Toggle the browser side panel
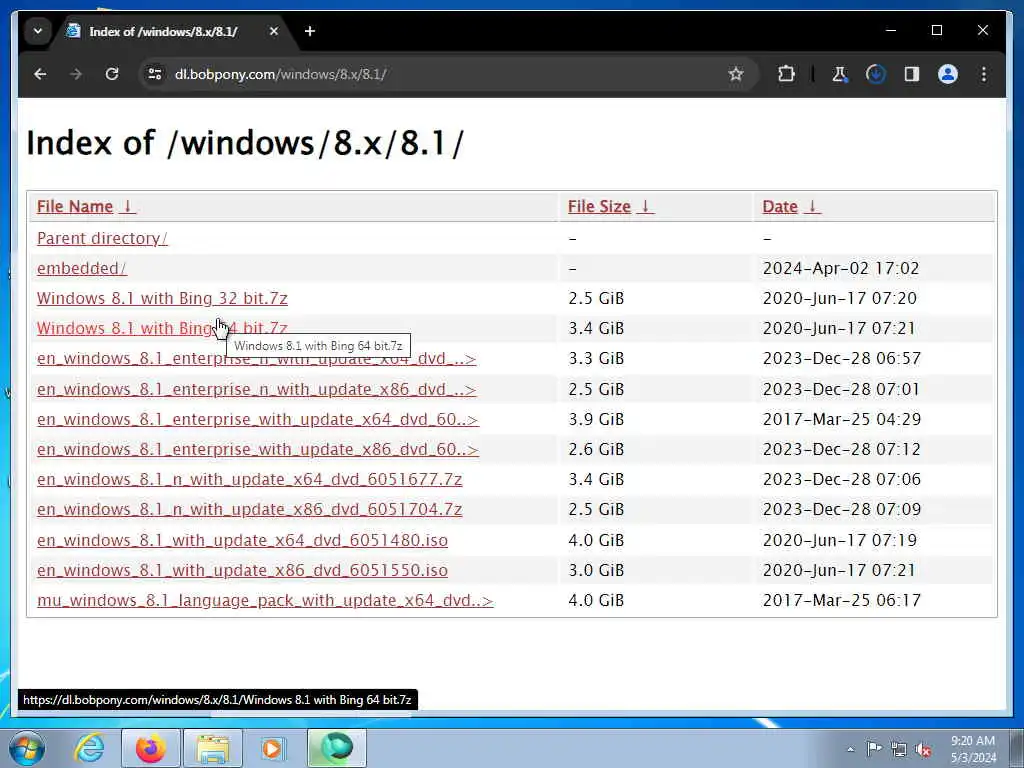This screenshot has height=768, width=1024. [x=912, y=74]
